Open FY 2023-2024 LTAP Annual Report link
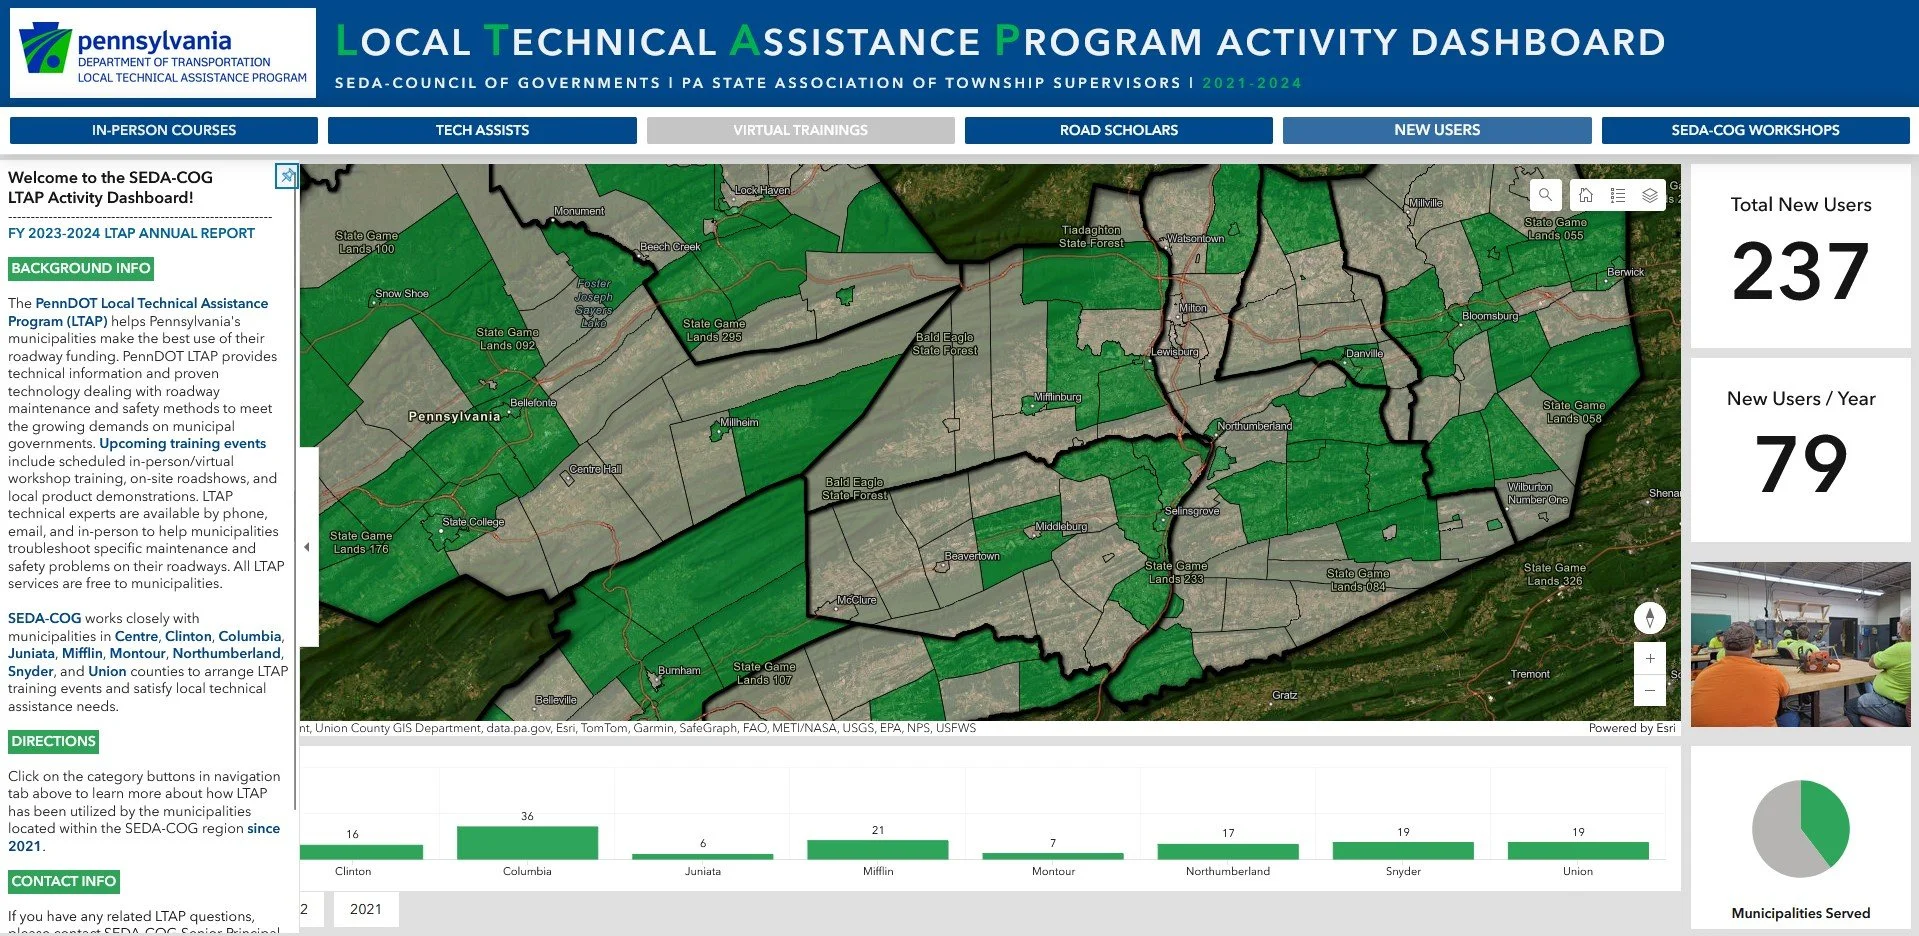Viewport: 1919px width, 936px height. pos(131,233)
